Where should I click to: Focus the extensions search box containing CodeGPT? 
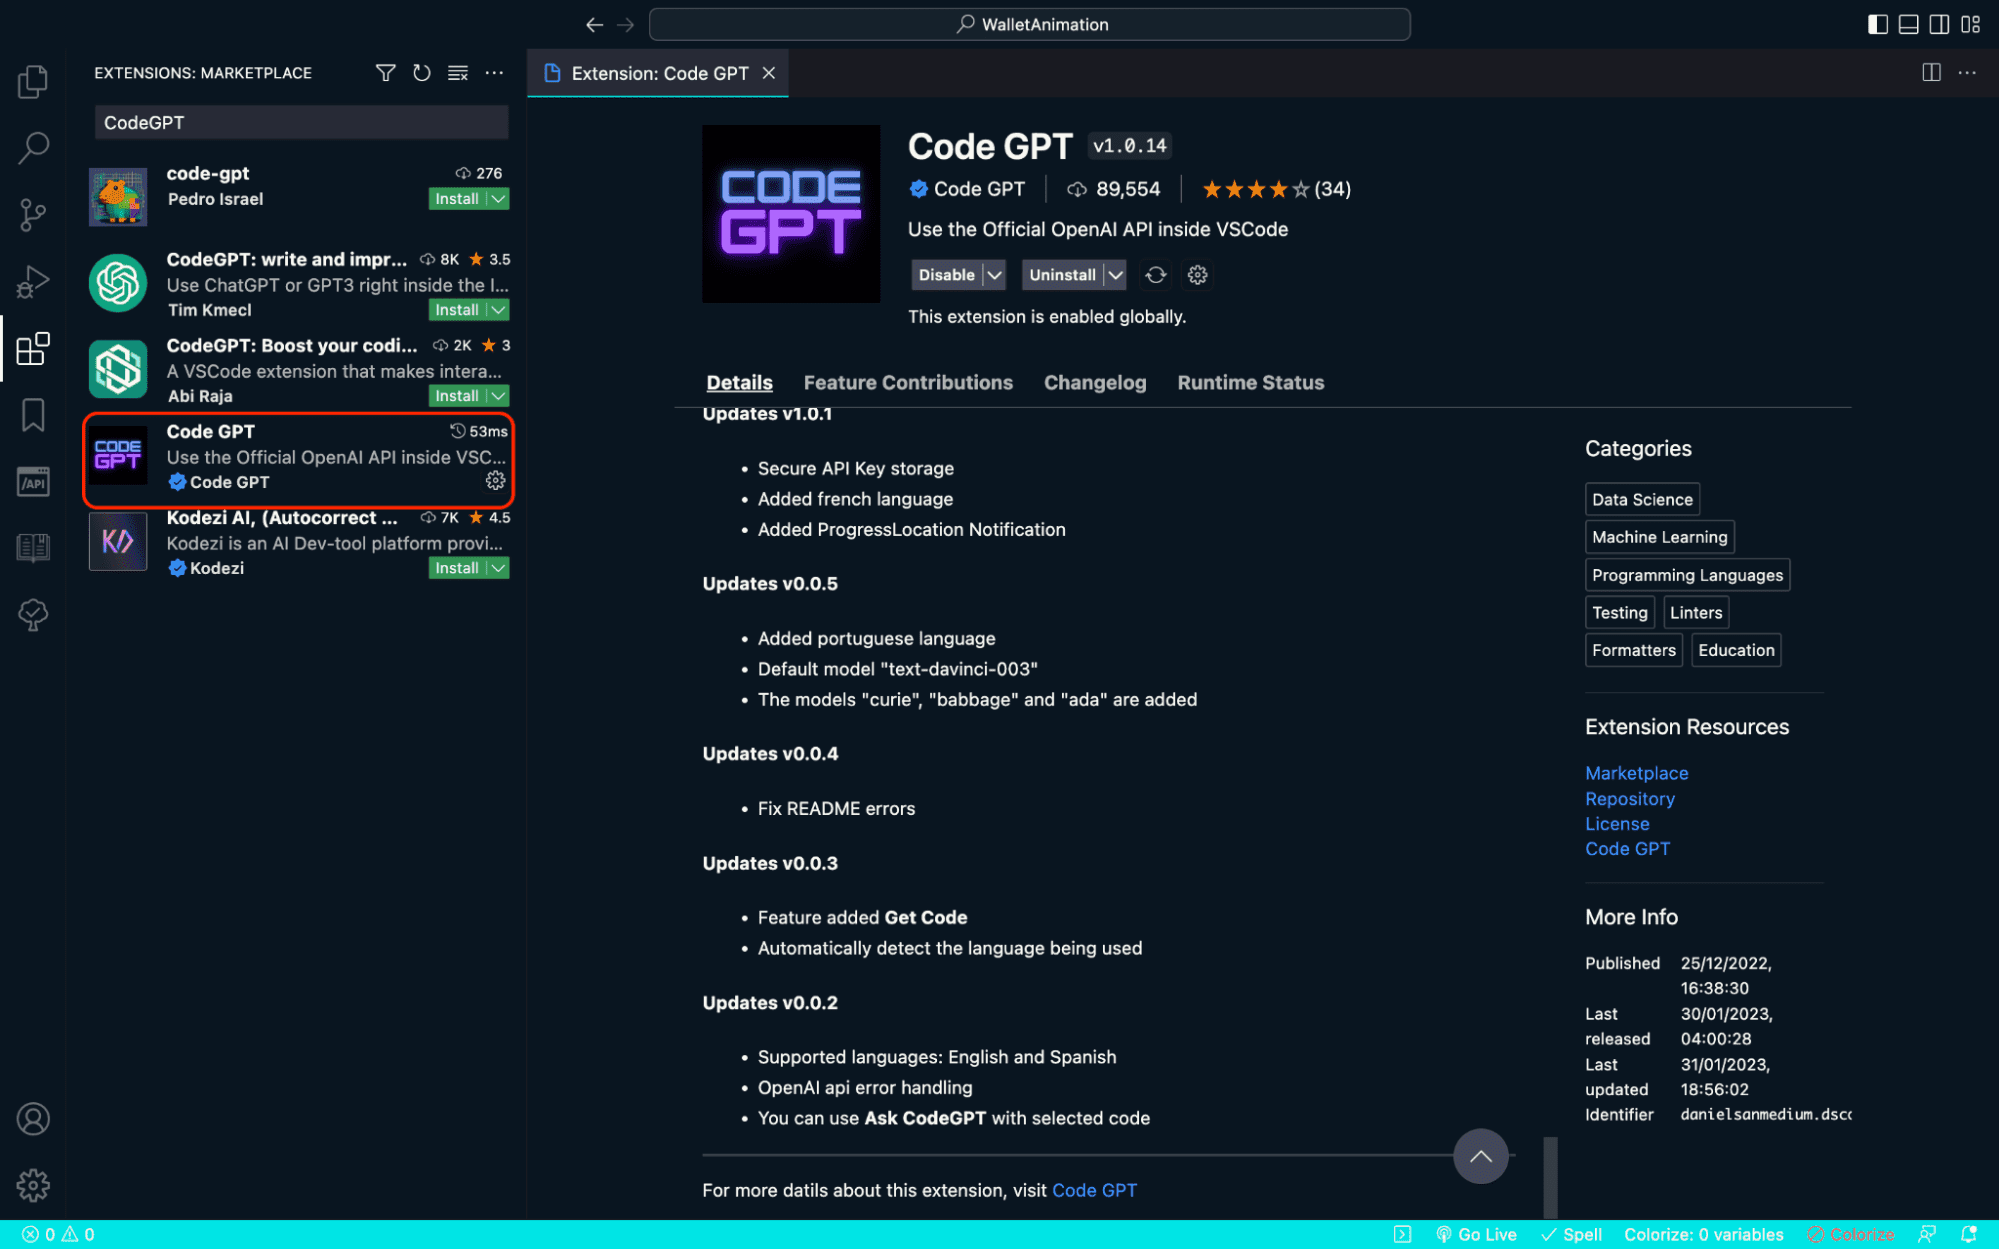coord(301,123)
